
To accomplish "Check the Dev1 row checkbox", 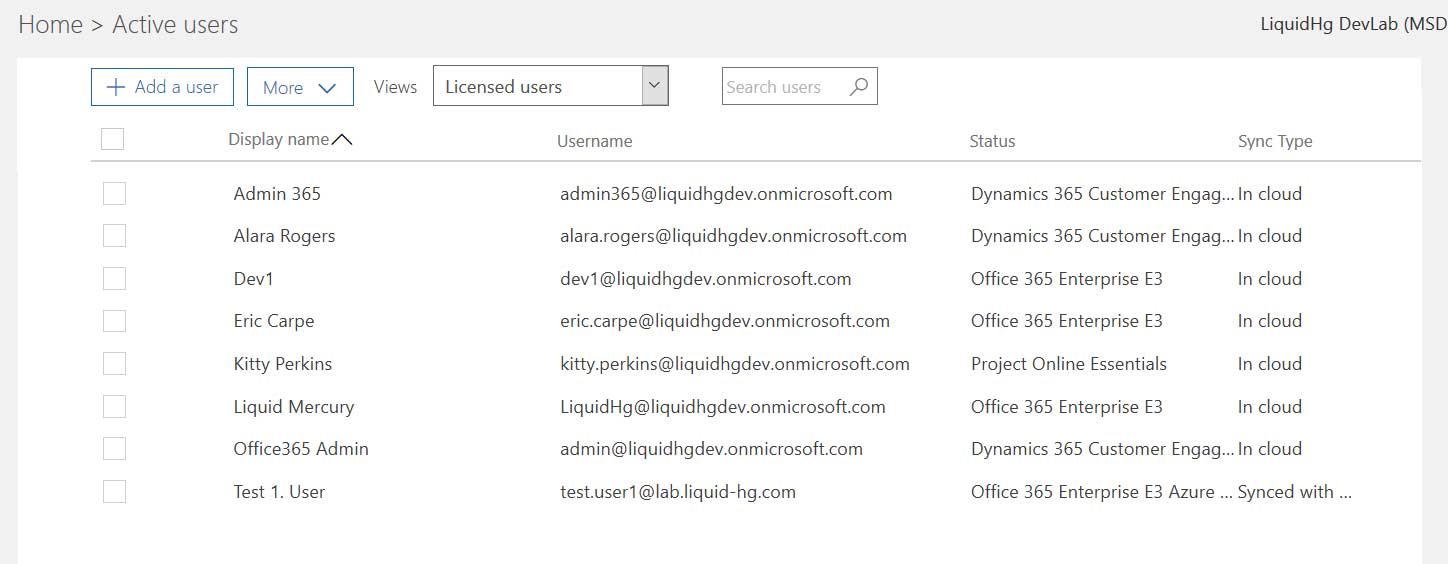I will click(115, 278).
